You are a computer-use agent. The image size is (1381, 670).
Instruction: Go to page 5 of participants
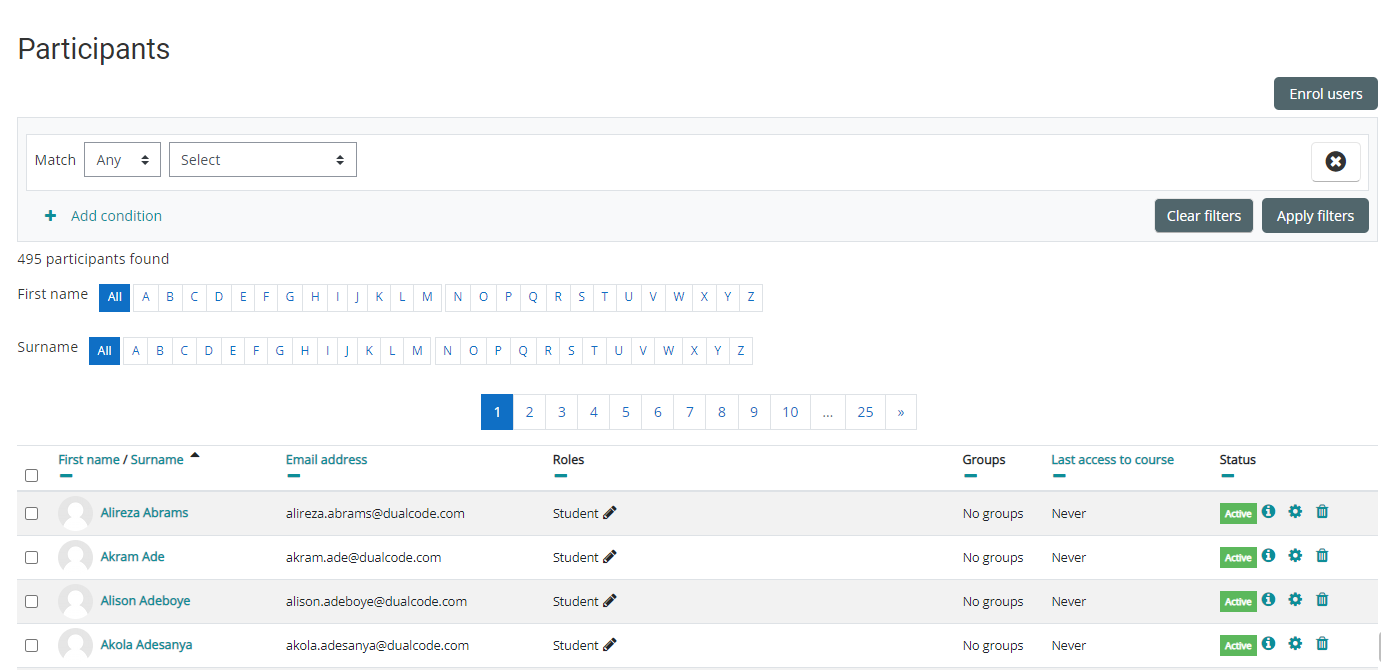pyautogui.click(x=625, y=412)
